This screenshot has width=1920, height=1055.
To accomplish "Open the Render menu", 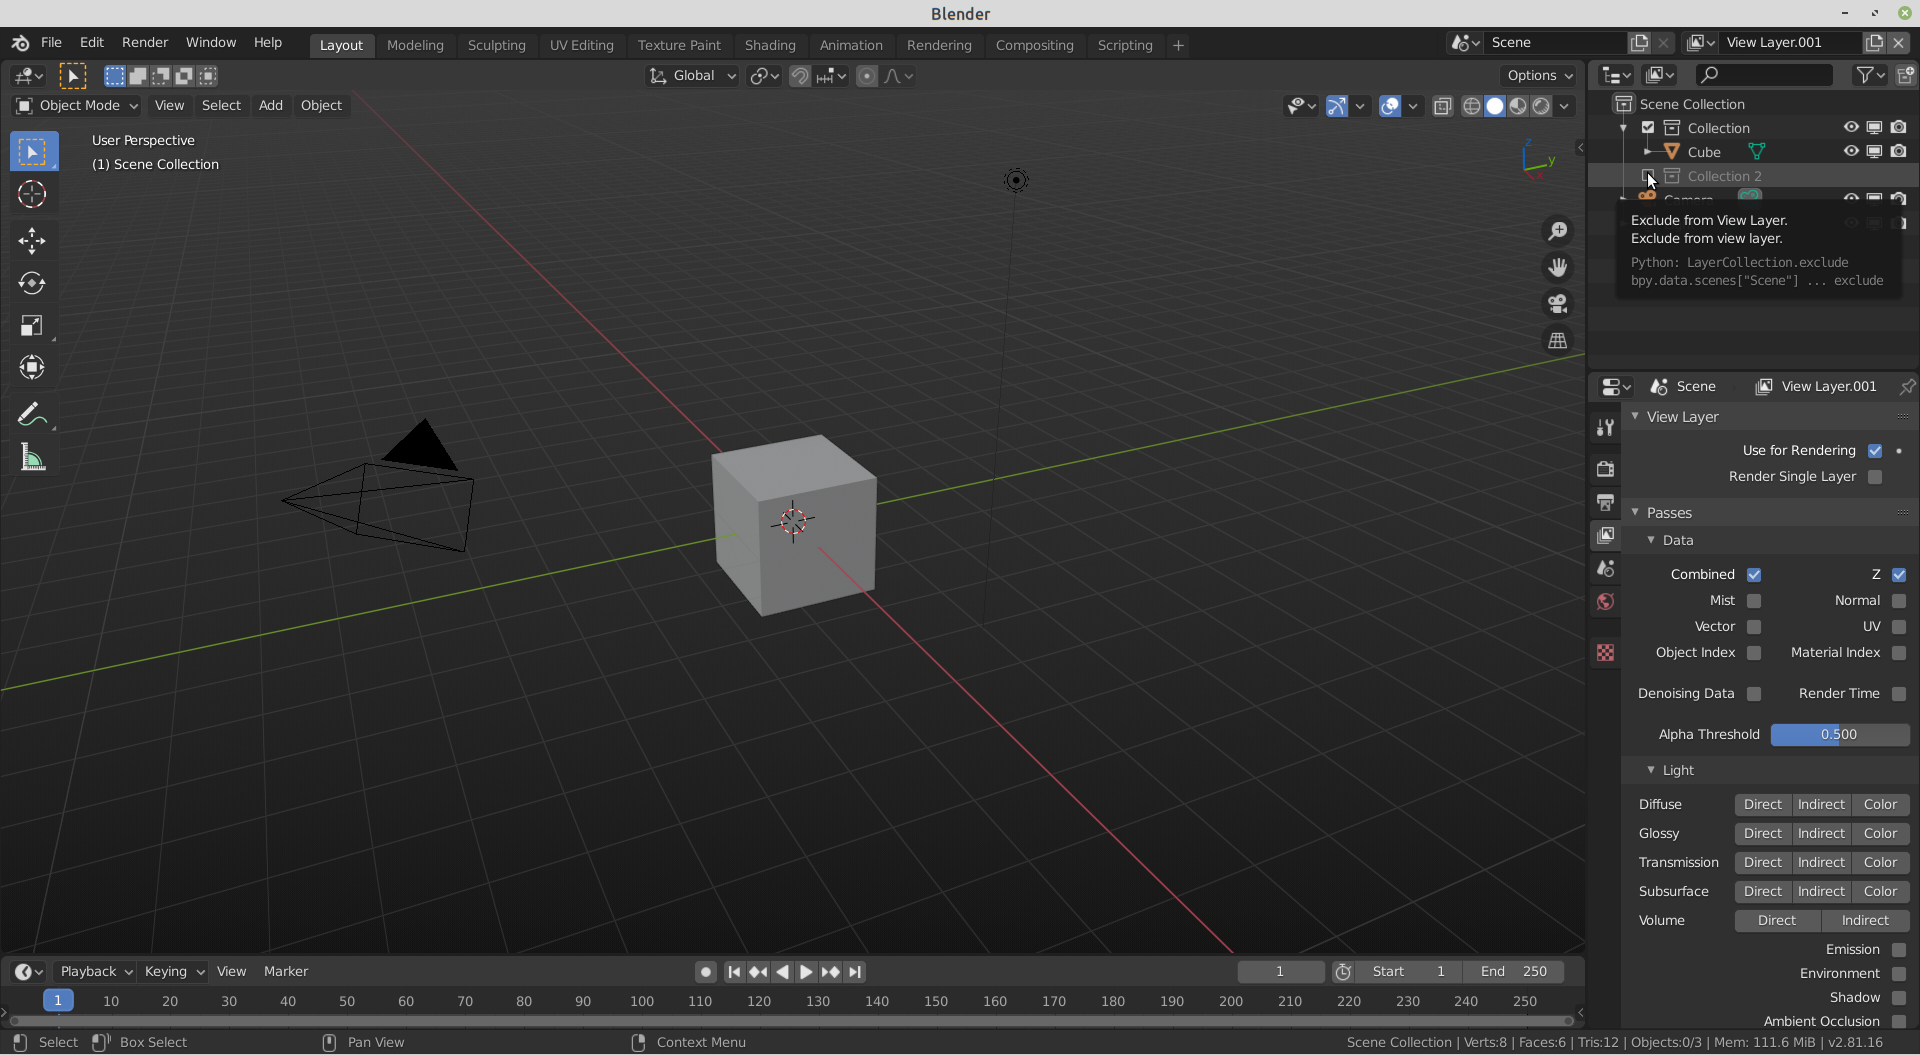I will [x=145, y=43].
